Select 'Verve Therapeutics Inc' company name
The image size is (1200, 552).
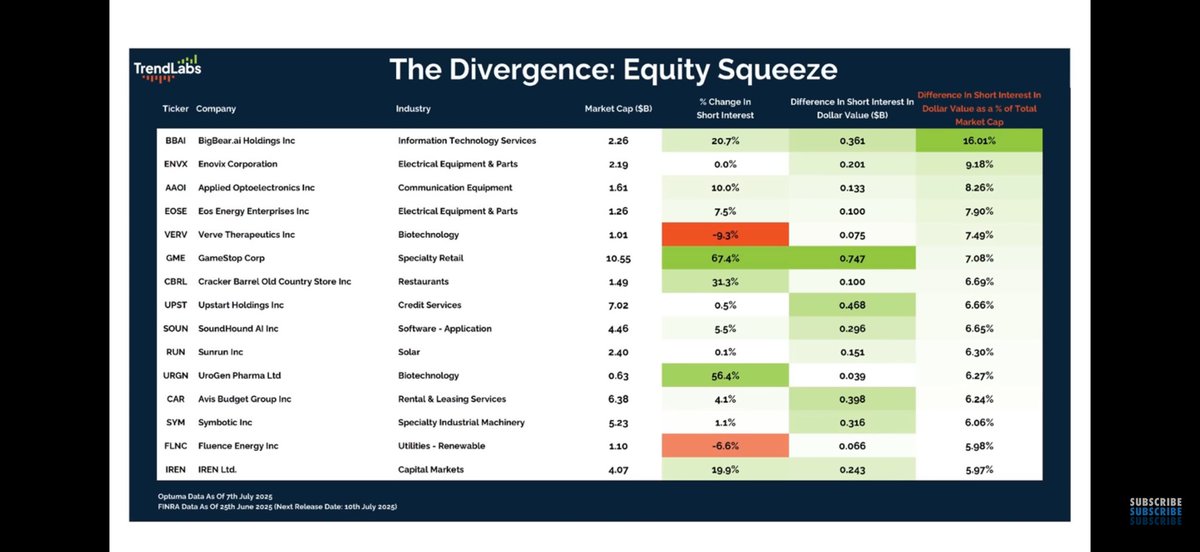coord(246,235)
